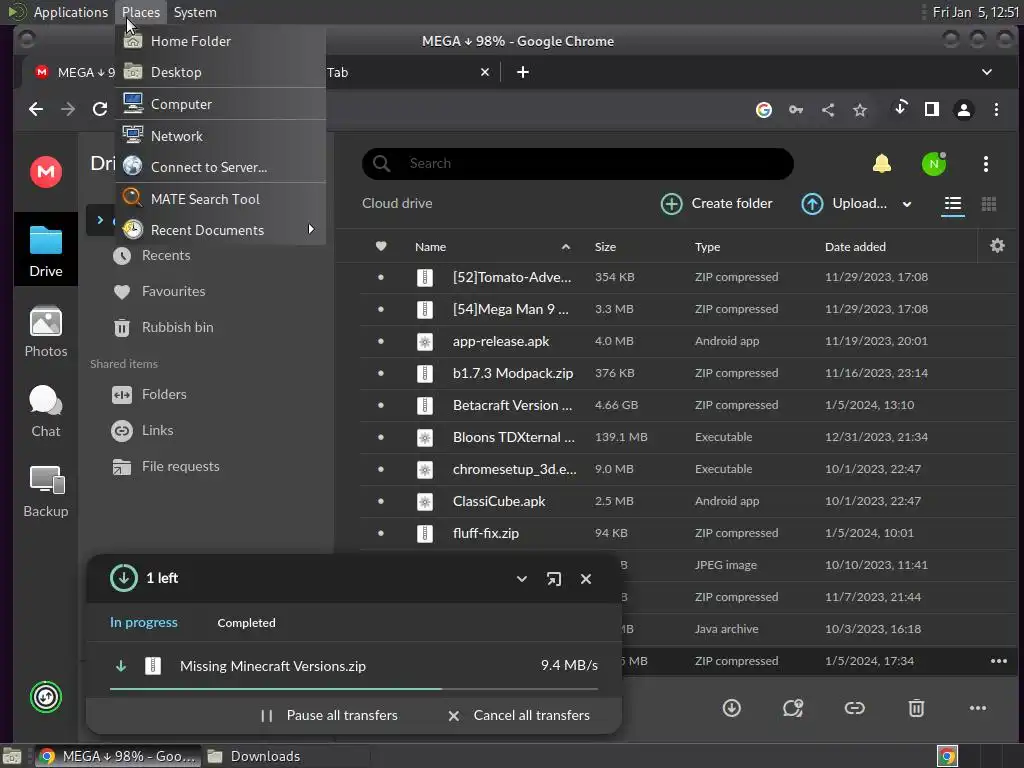Pop out the transfers widget
The image size is (1024, 768).
click(x=554, y=579)
